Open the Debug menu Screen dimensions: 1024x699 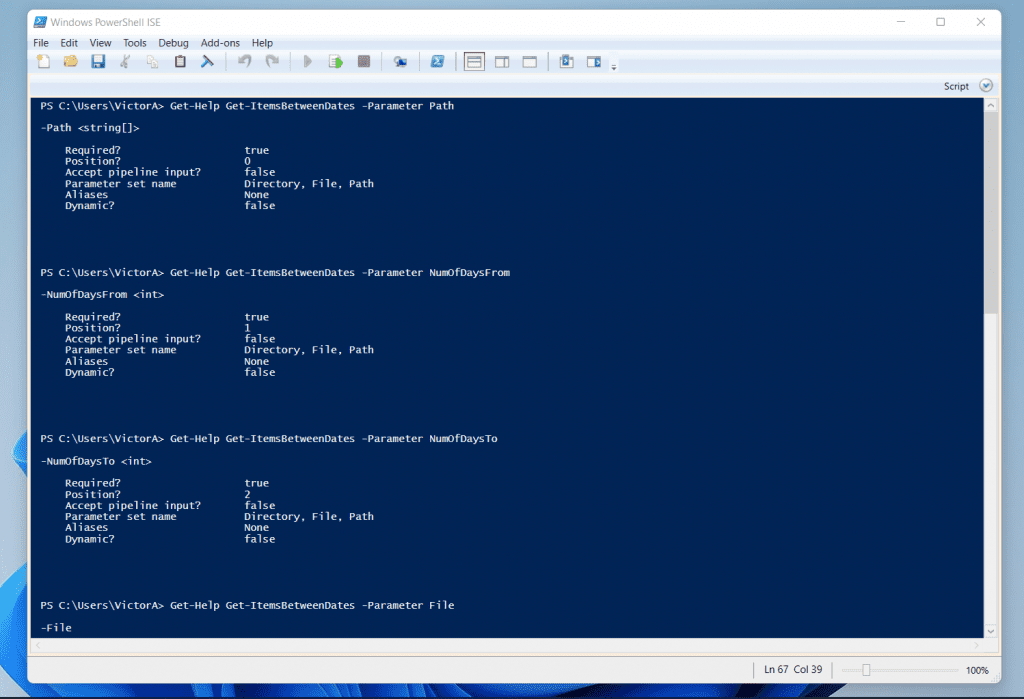pyautogui.click(x=173, y=42)
